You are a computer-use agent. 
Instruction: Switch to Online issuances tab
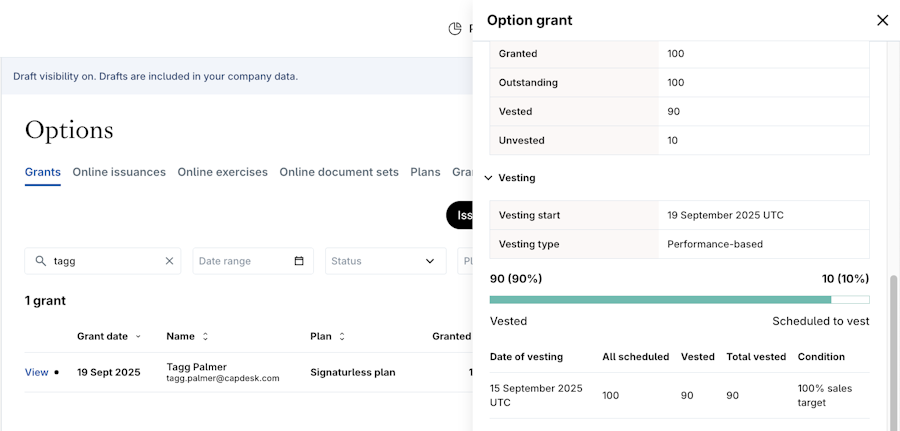[x=119, y=172]
